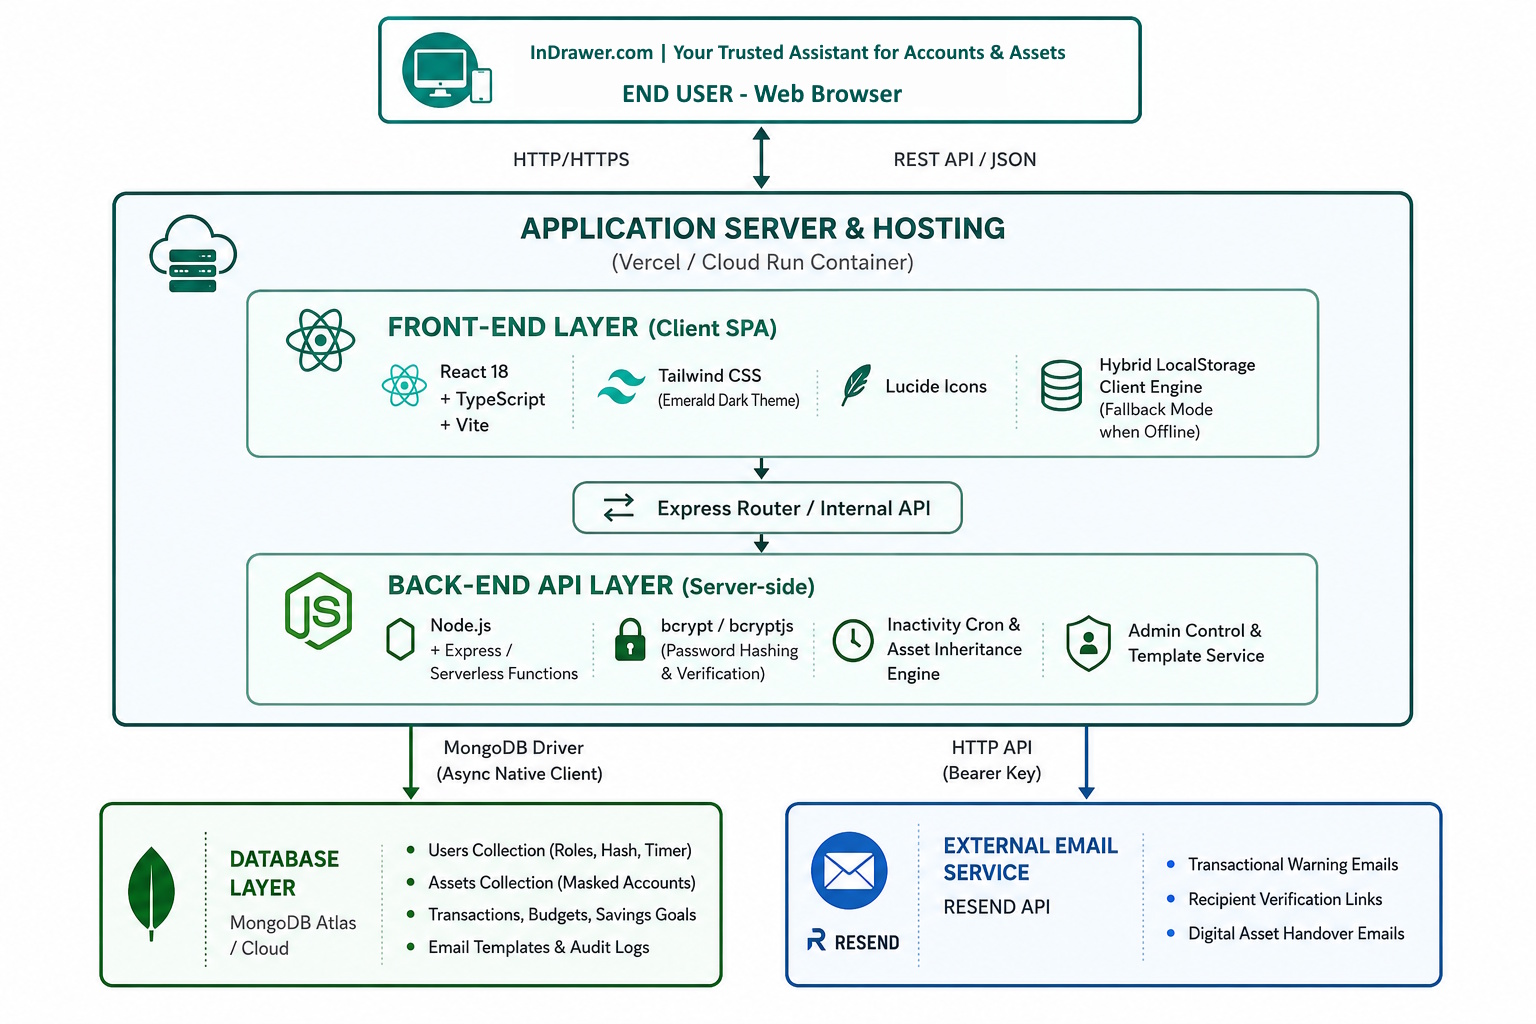
Task: Click the blue email envelope icon
Action: [x=849, y=871]
